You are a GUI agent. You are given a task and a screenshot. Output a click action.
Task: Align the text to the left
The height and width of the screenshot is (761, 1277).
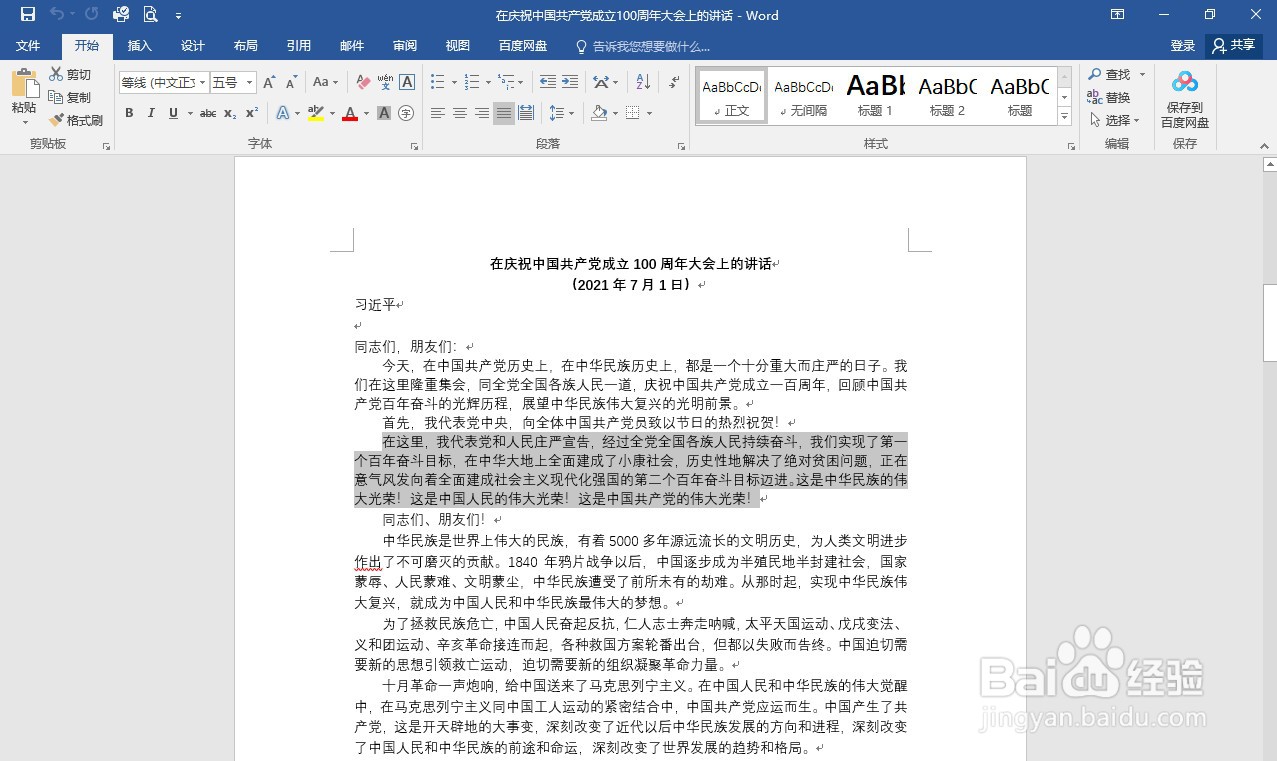pyautogui.click(x=438, y=113)
